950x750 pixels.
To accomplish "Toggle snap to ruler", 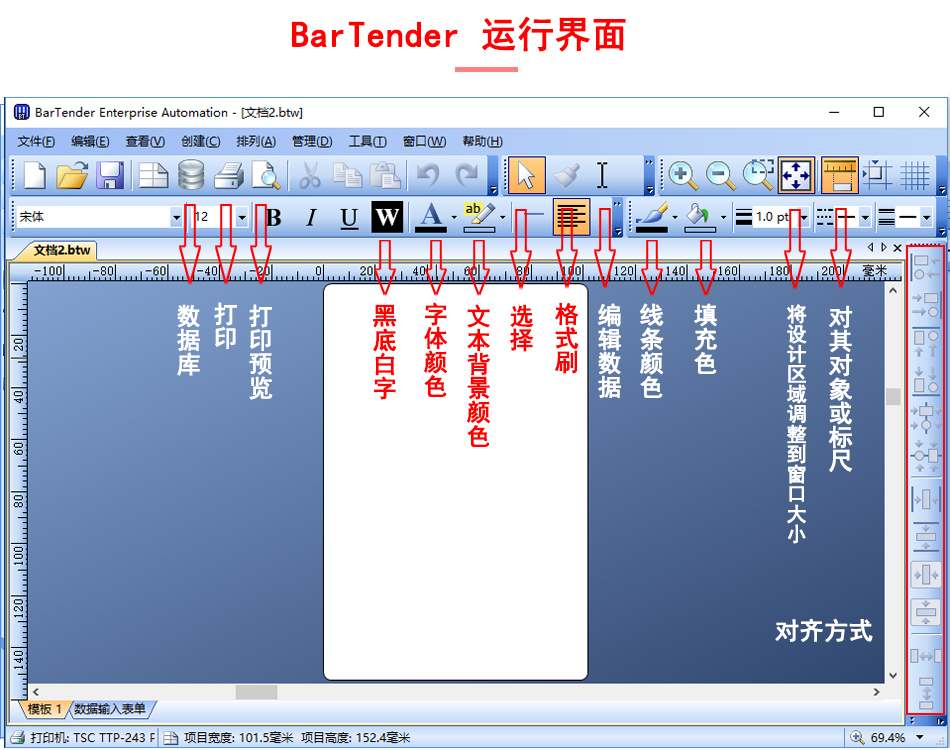I will pyautogui.click(x=839, y=176).
